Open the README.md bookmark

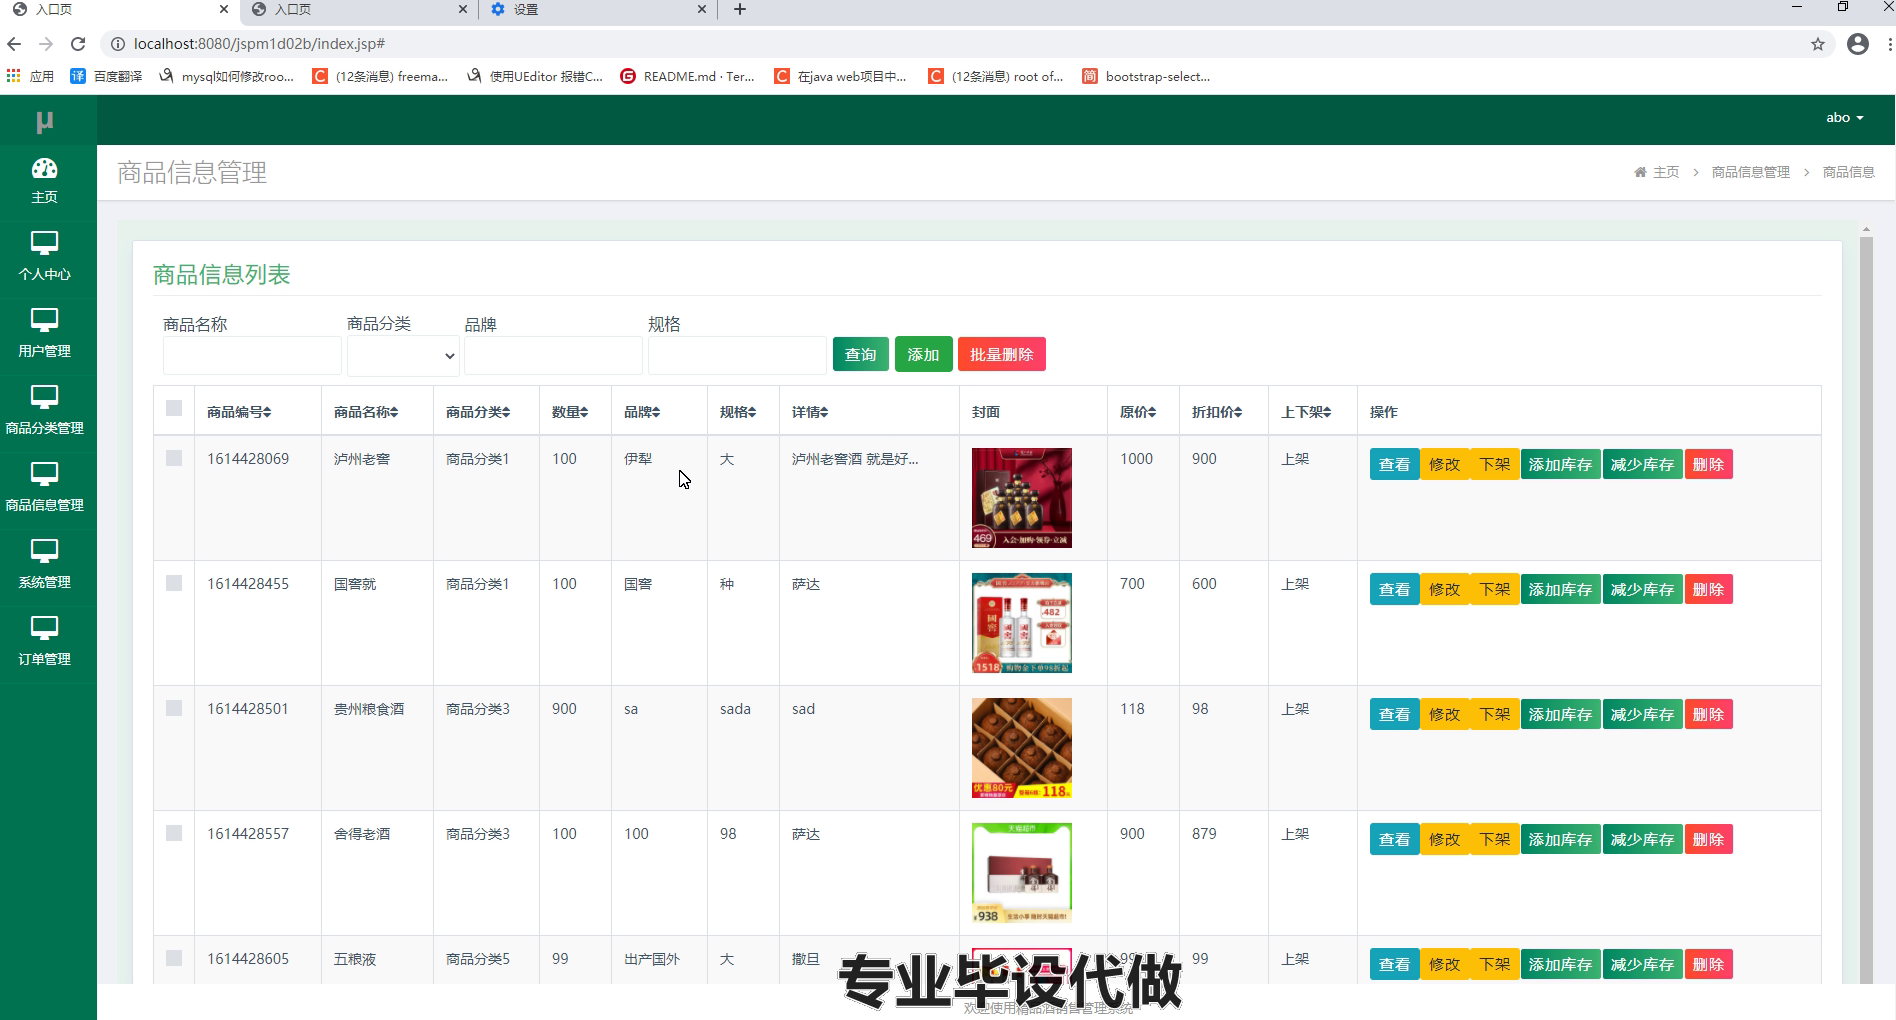[687, 76]
